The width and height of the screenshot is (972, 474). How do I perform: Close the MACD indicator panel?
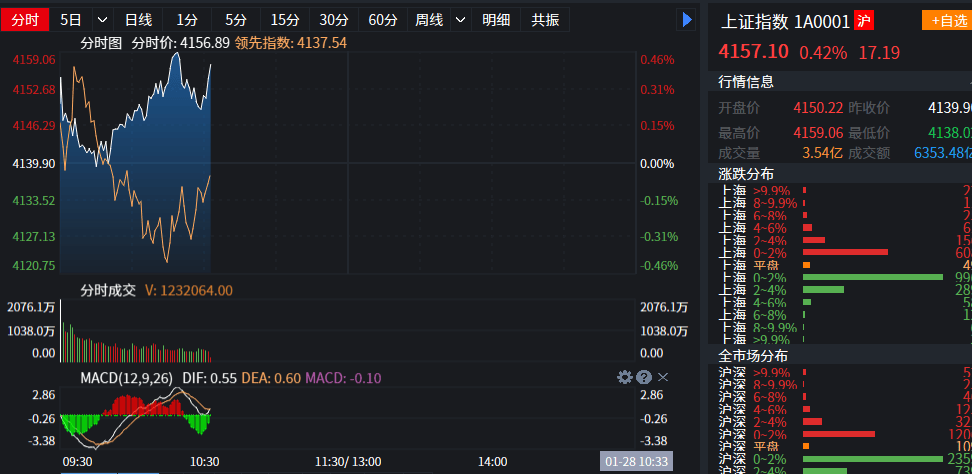(663, 377)
